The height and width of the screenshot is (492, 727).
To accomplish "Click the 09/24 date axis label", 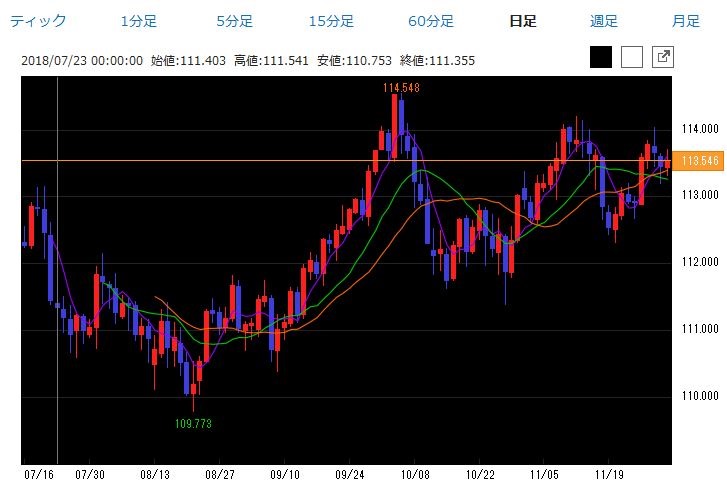I will click(350, 475).
